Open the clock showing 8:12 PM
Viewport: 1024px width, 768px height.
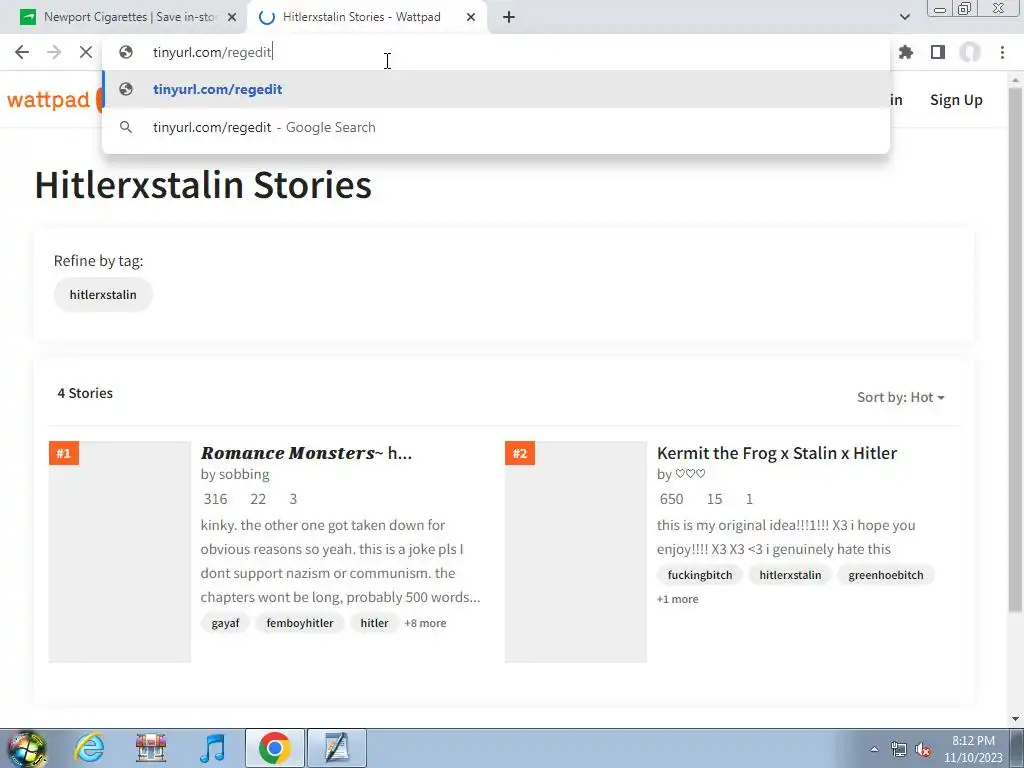click(x=973, y=749)
